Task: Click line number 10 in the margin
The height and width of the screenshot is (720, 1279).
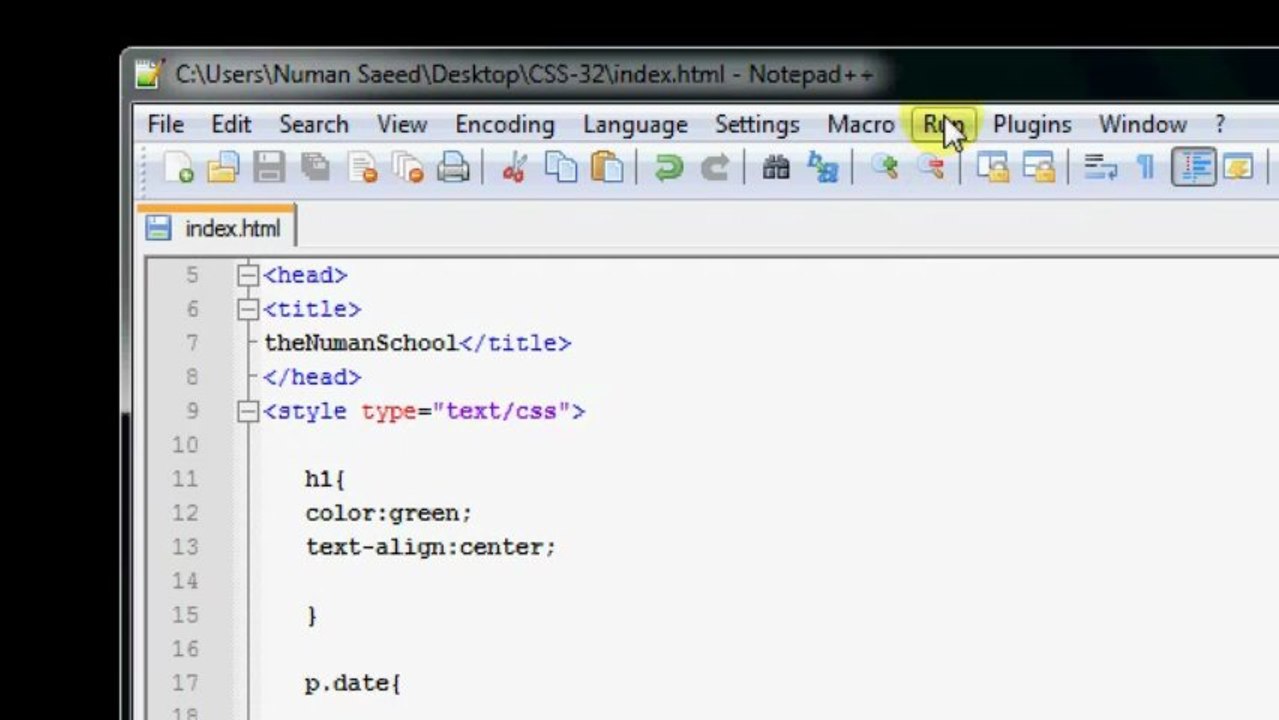Action: pyautogui.click(x=185, y=445)
